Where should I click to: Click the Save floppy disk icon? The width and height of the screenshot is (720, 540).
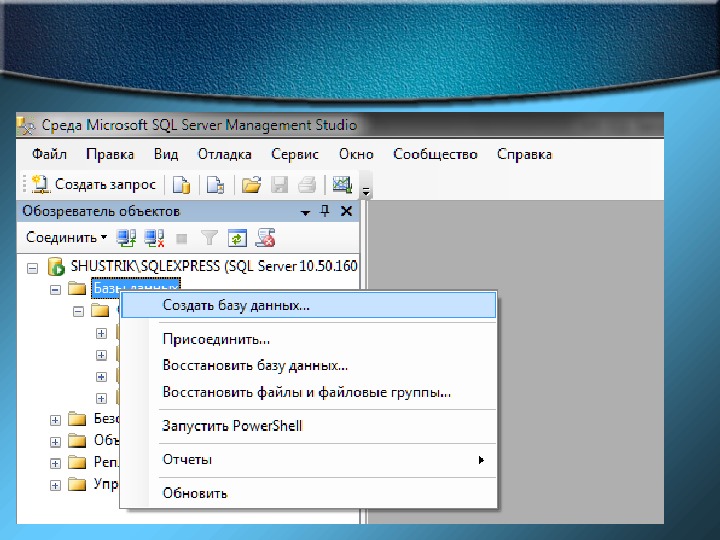pos(280,185)
